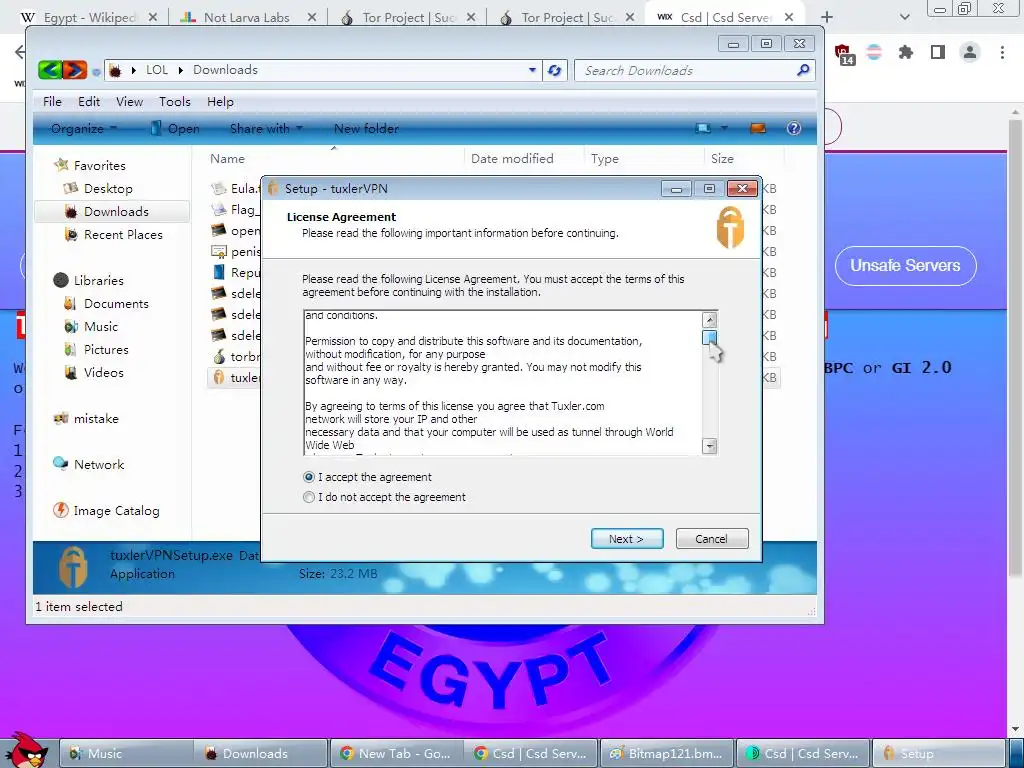The height and width of the screenshot is (768, 1024).
Task: Click the license scrollbar up arrow
Action: coord(709,320)
